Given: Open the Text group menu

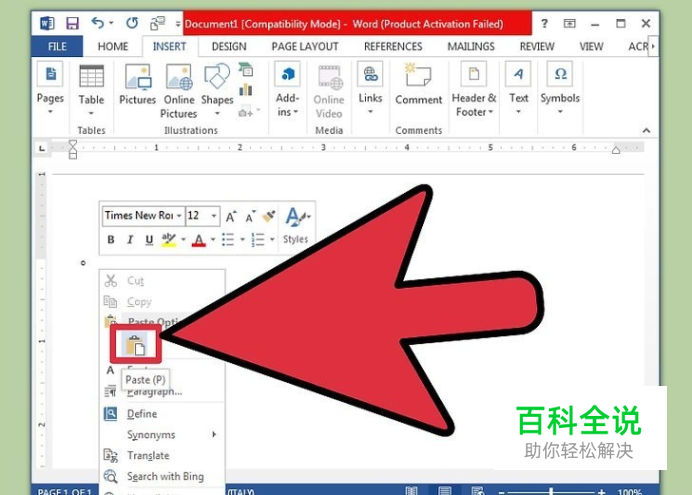Looking at the screenshot, I should (519, 89).
